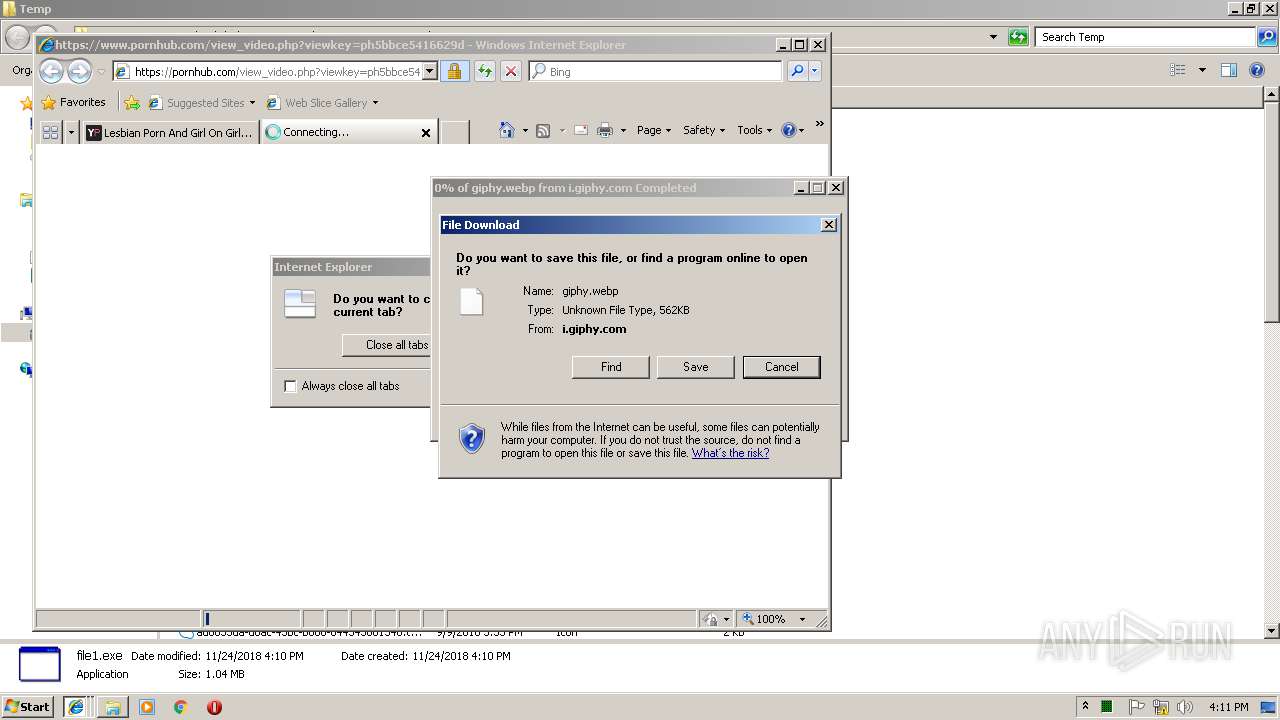
Task: Expand folder view options arrow
Action: coord(1202,70)
